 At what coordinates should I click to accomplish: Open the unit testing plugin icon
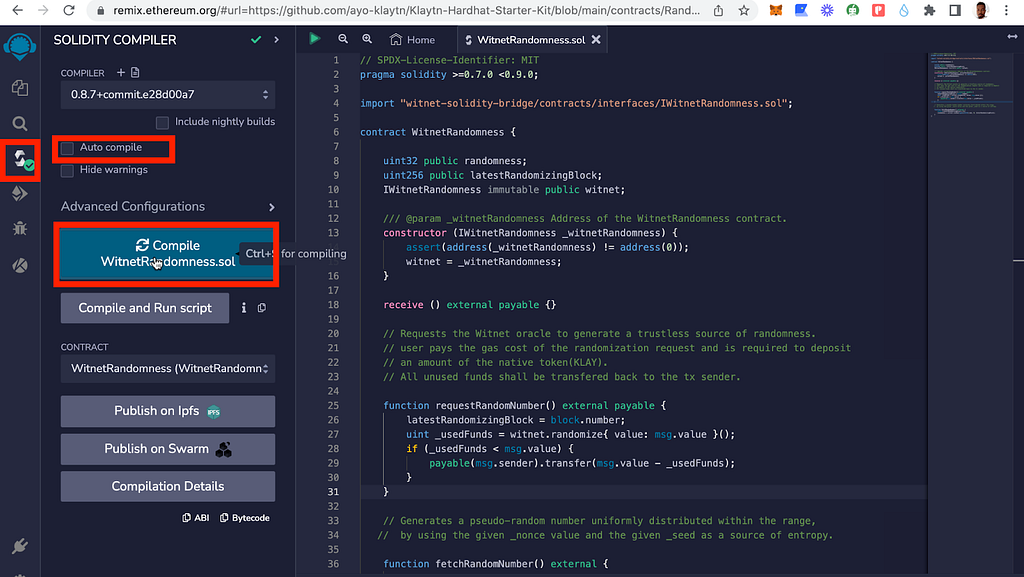click(20, 265)
